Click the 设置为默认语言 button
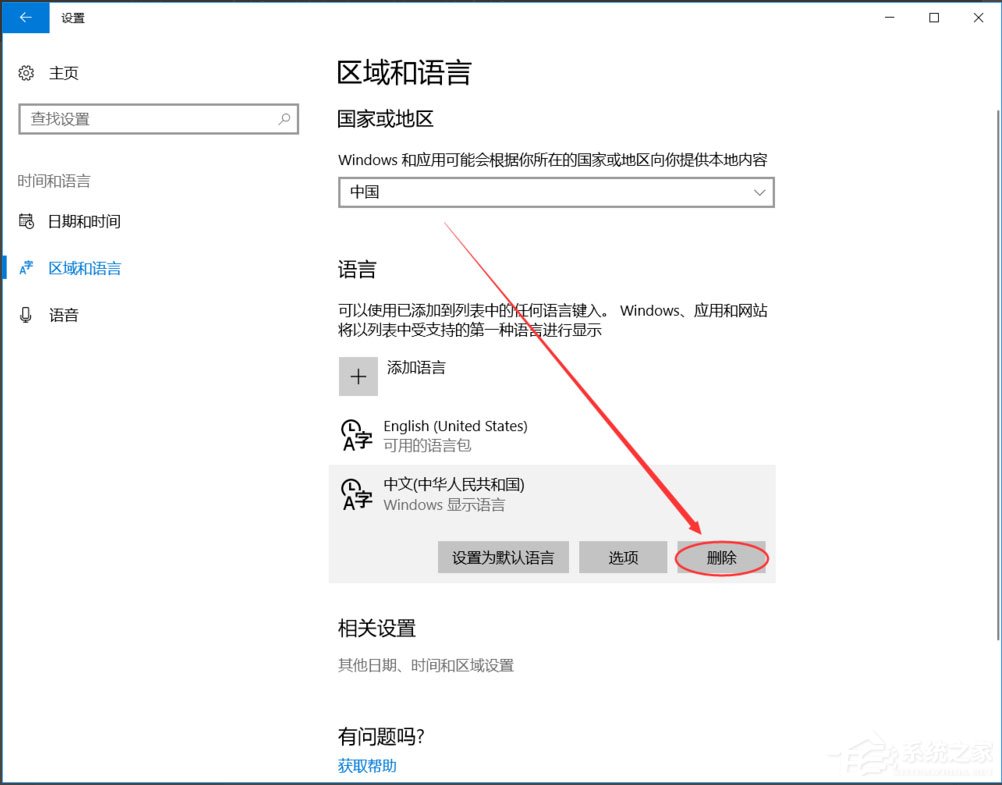Screen dimensions: 1002x785 click(x=502, y=557)
